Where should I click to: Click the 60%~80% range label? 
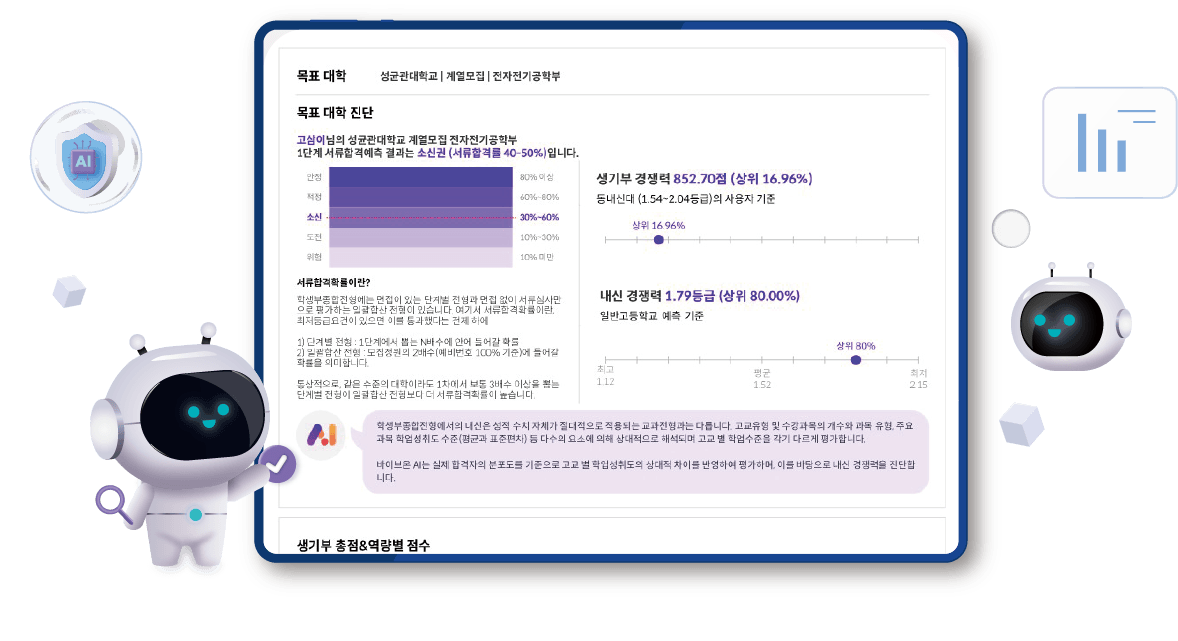pos(539,197)
